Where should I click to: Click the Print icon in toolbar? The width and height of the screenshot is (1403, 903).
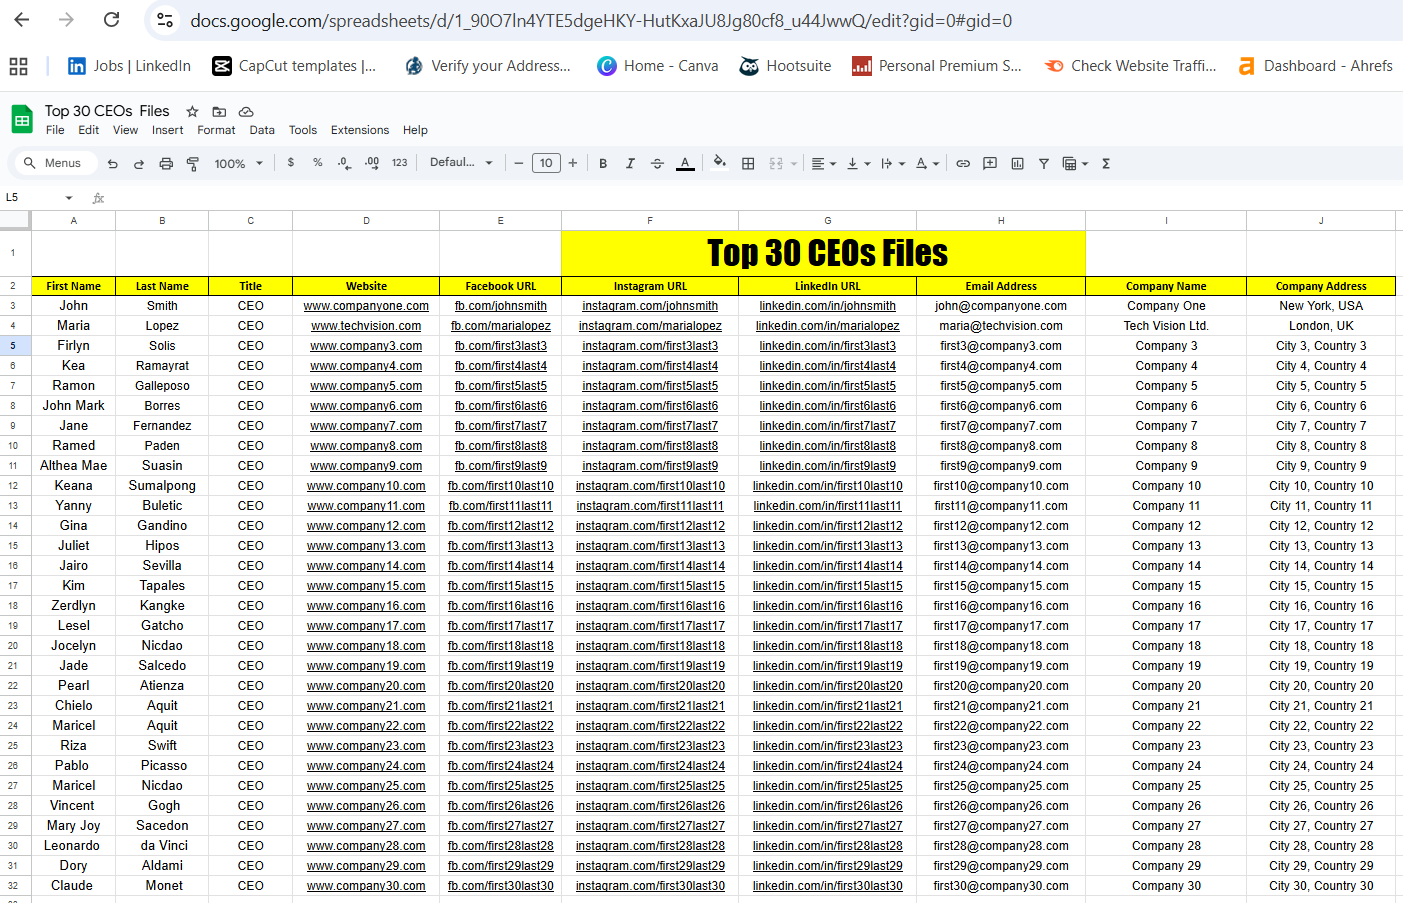pyautogui.click(x=166, y=163)
